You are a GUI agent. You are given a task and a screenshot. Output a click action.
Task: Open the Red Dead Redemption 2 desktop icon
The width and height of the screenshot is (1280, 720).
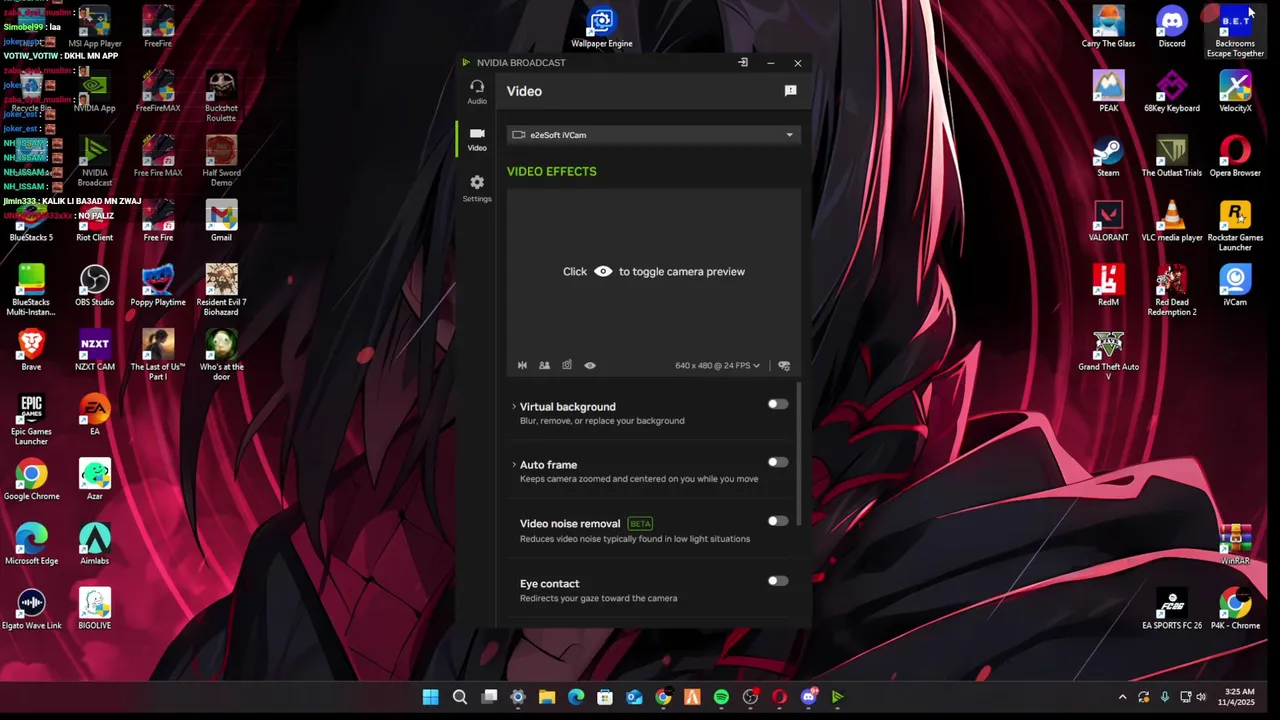tap(1172, 291)
